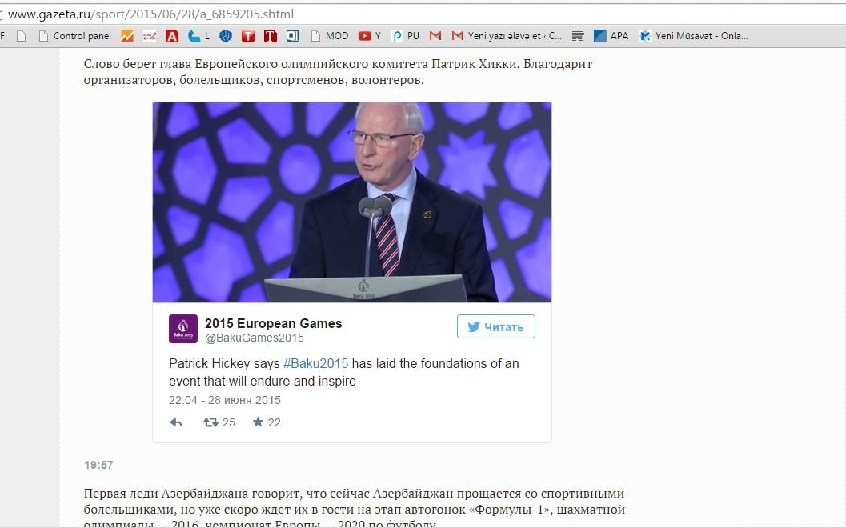Image resolution: width=846 pixels, height=528 pixels.
Task: Open the Yeni Müsavat bookmark
Action: pyautogui.click(x=693, y=36)
